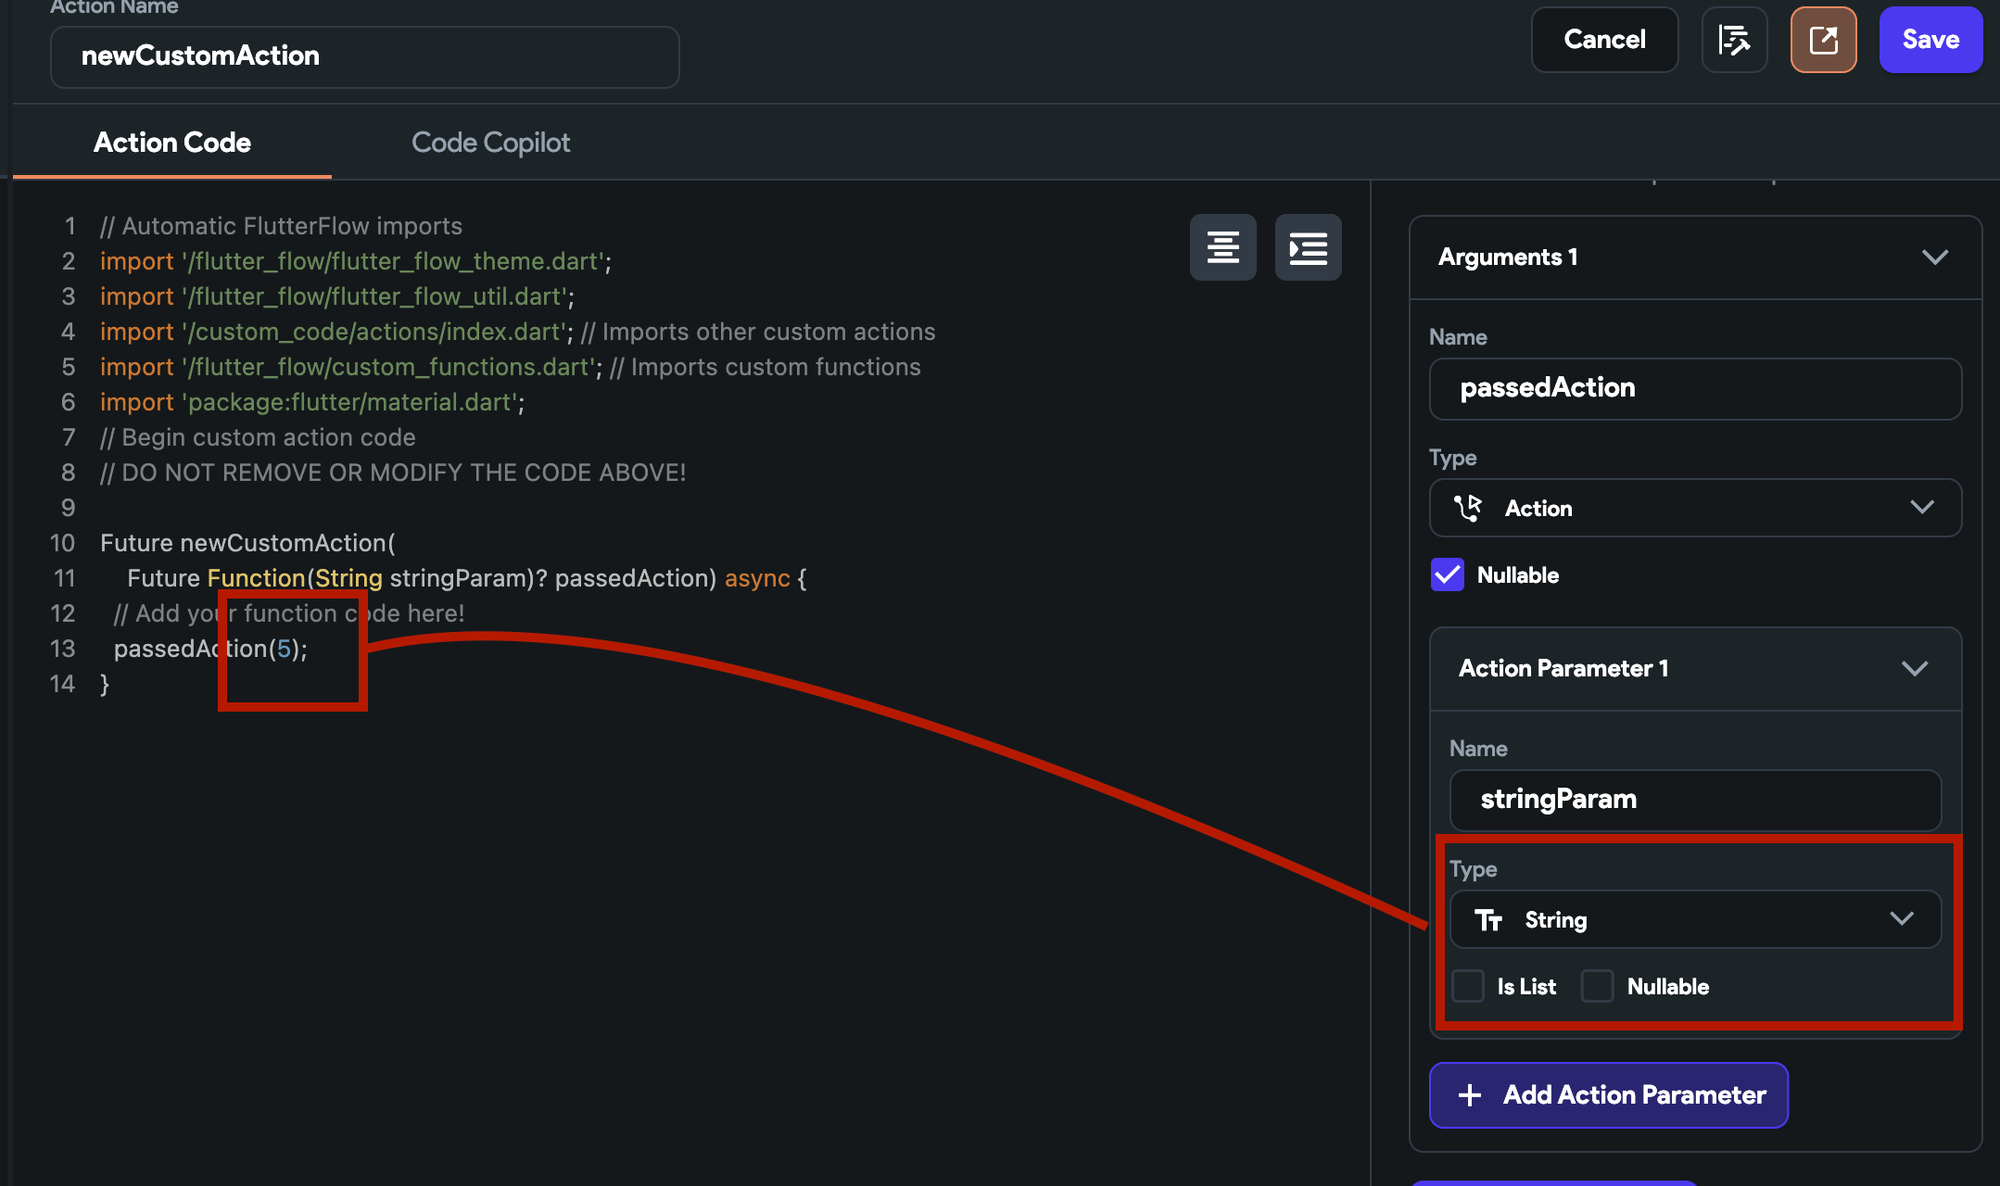The height and width of the screenshot is (1186, 2000).
Task: Click the plus icon in Add Action Parameter
Action: [1470, 1095]
